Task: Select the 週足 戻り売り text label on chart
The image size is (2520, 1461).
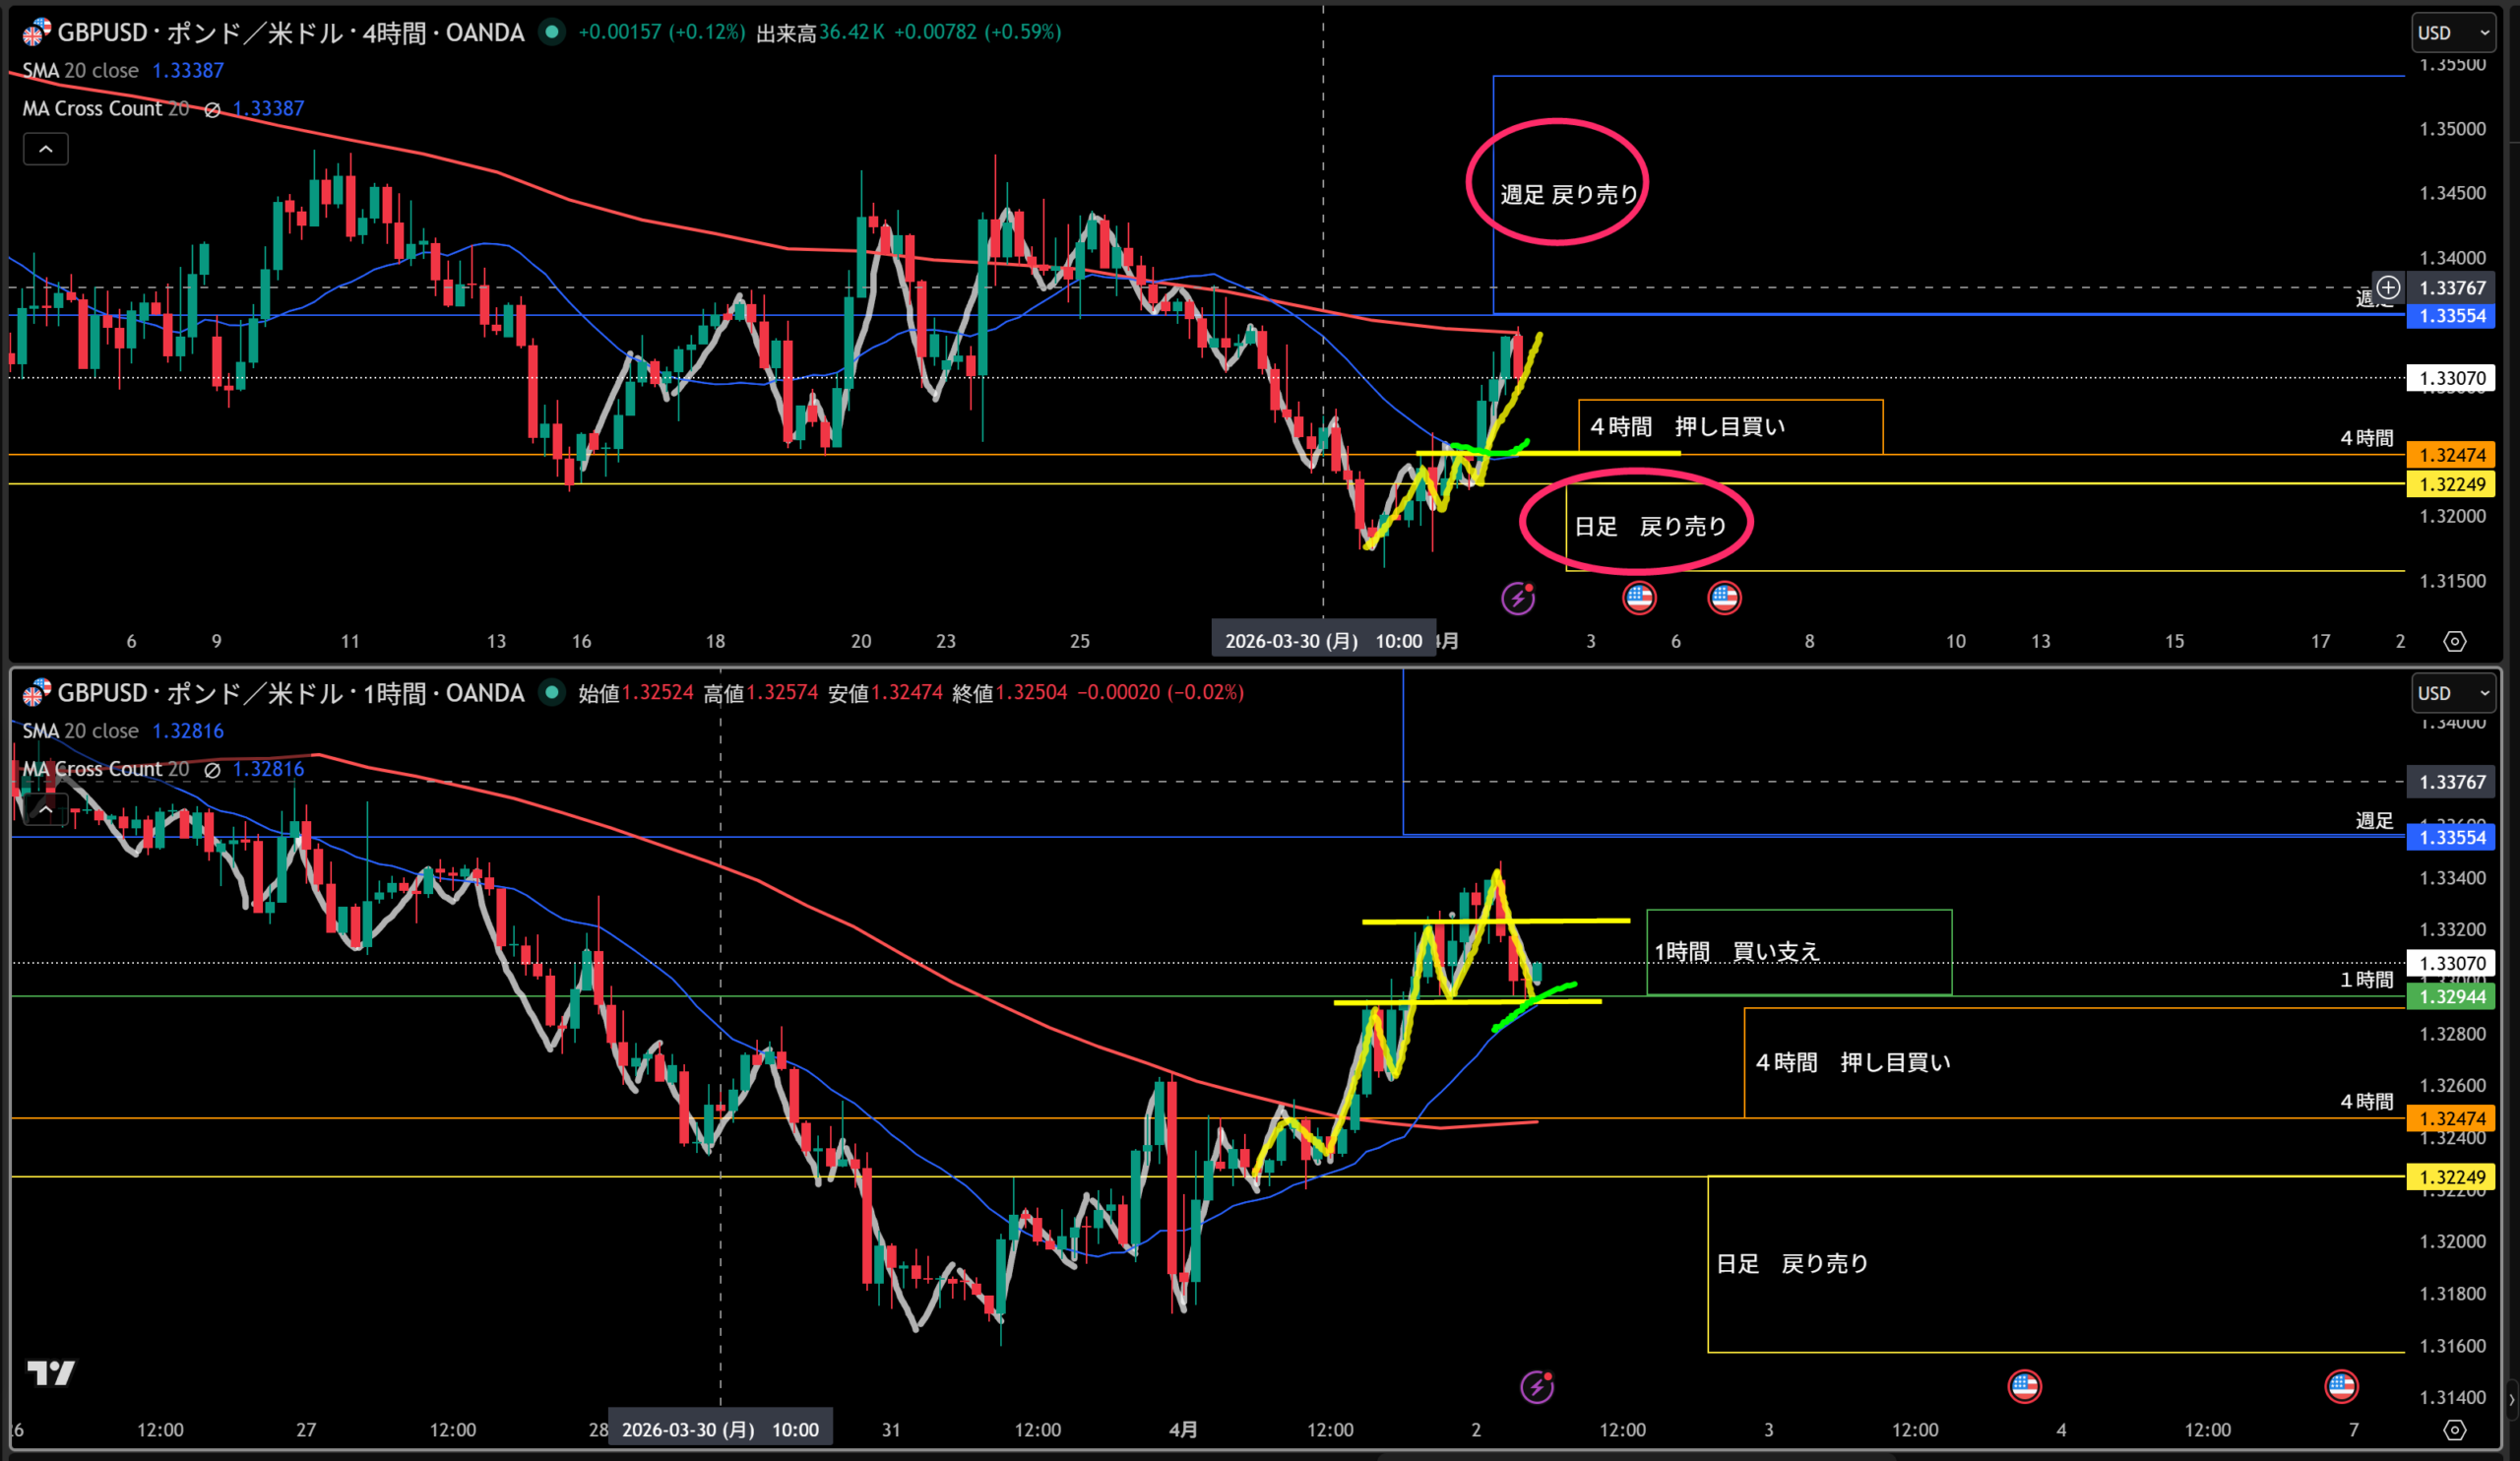Action: coord(1568,194)
